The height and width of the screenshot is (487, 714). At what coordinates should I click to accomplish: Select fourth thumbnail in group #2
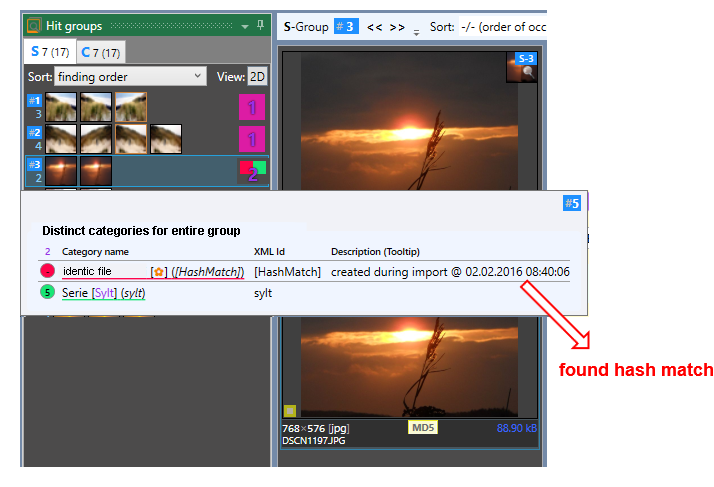[166, 139]
